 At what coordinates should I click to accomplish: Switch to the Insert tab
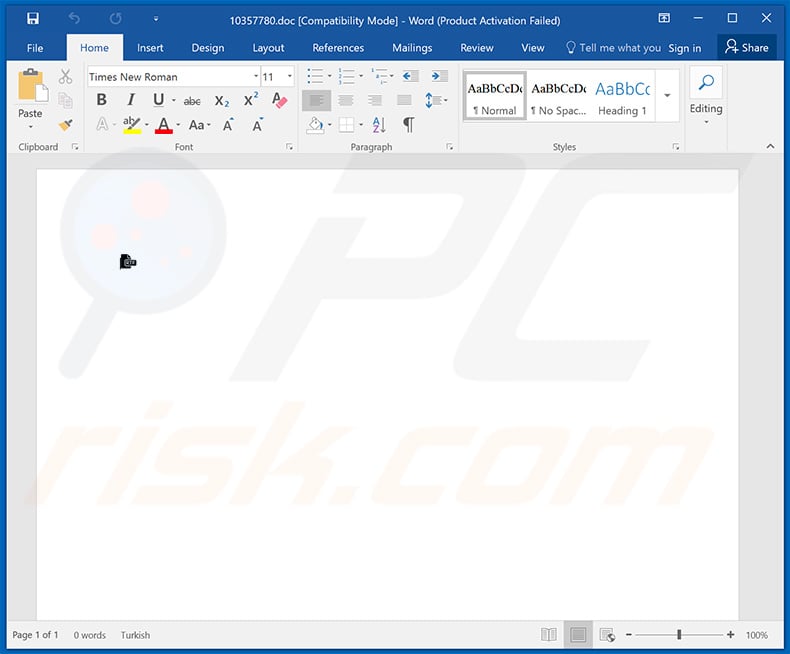[x=150, y=48]
